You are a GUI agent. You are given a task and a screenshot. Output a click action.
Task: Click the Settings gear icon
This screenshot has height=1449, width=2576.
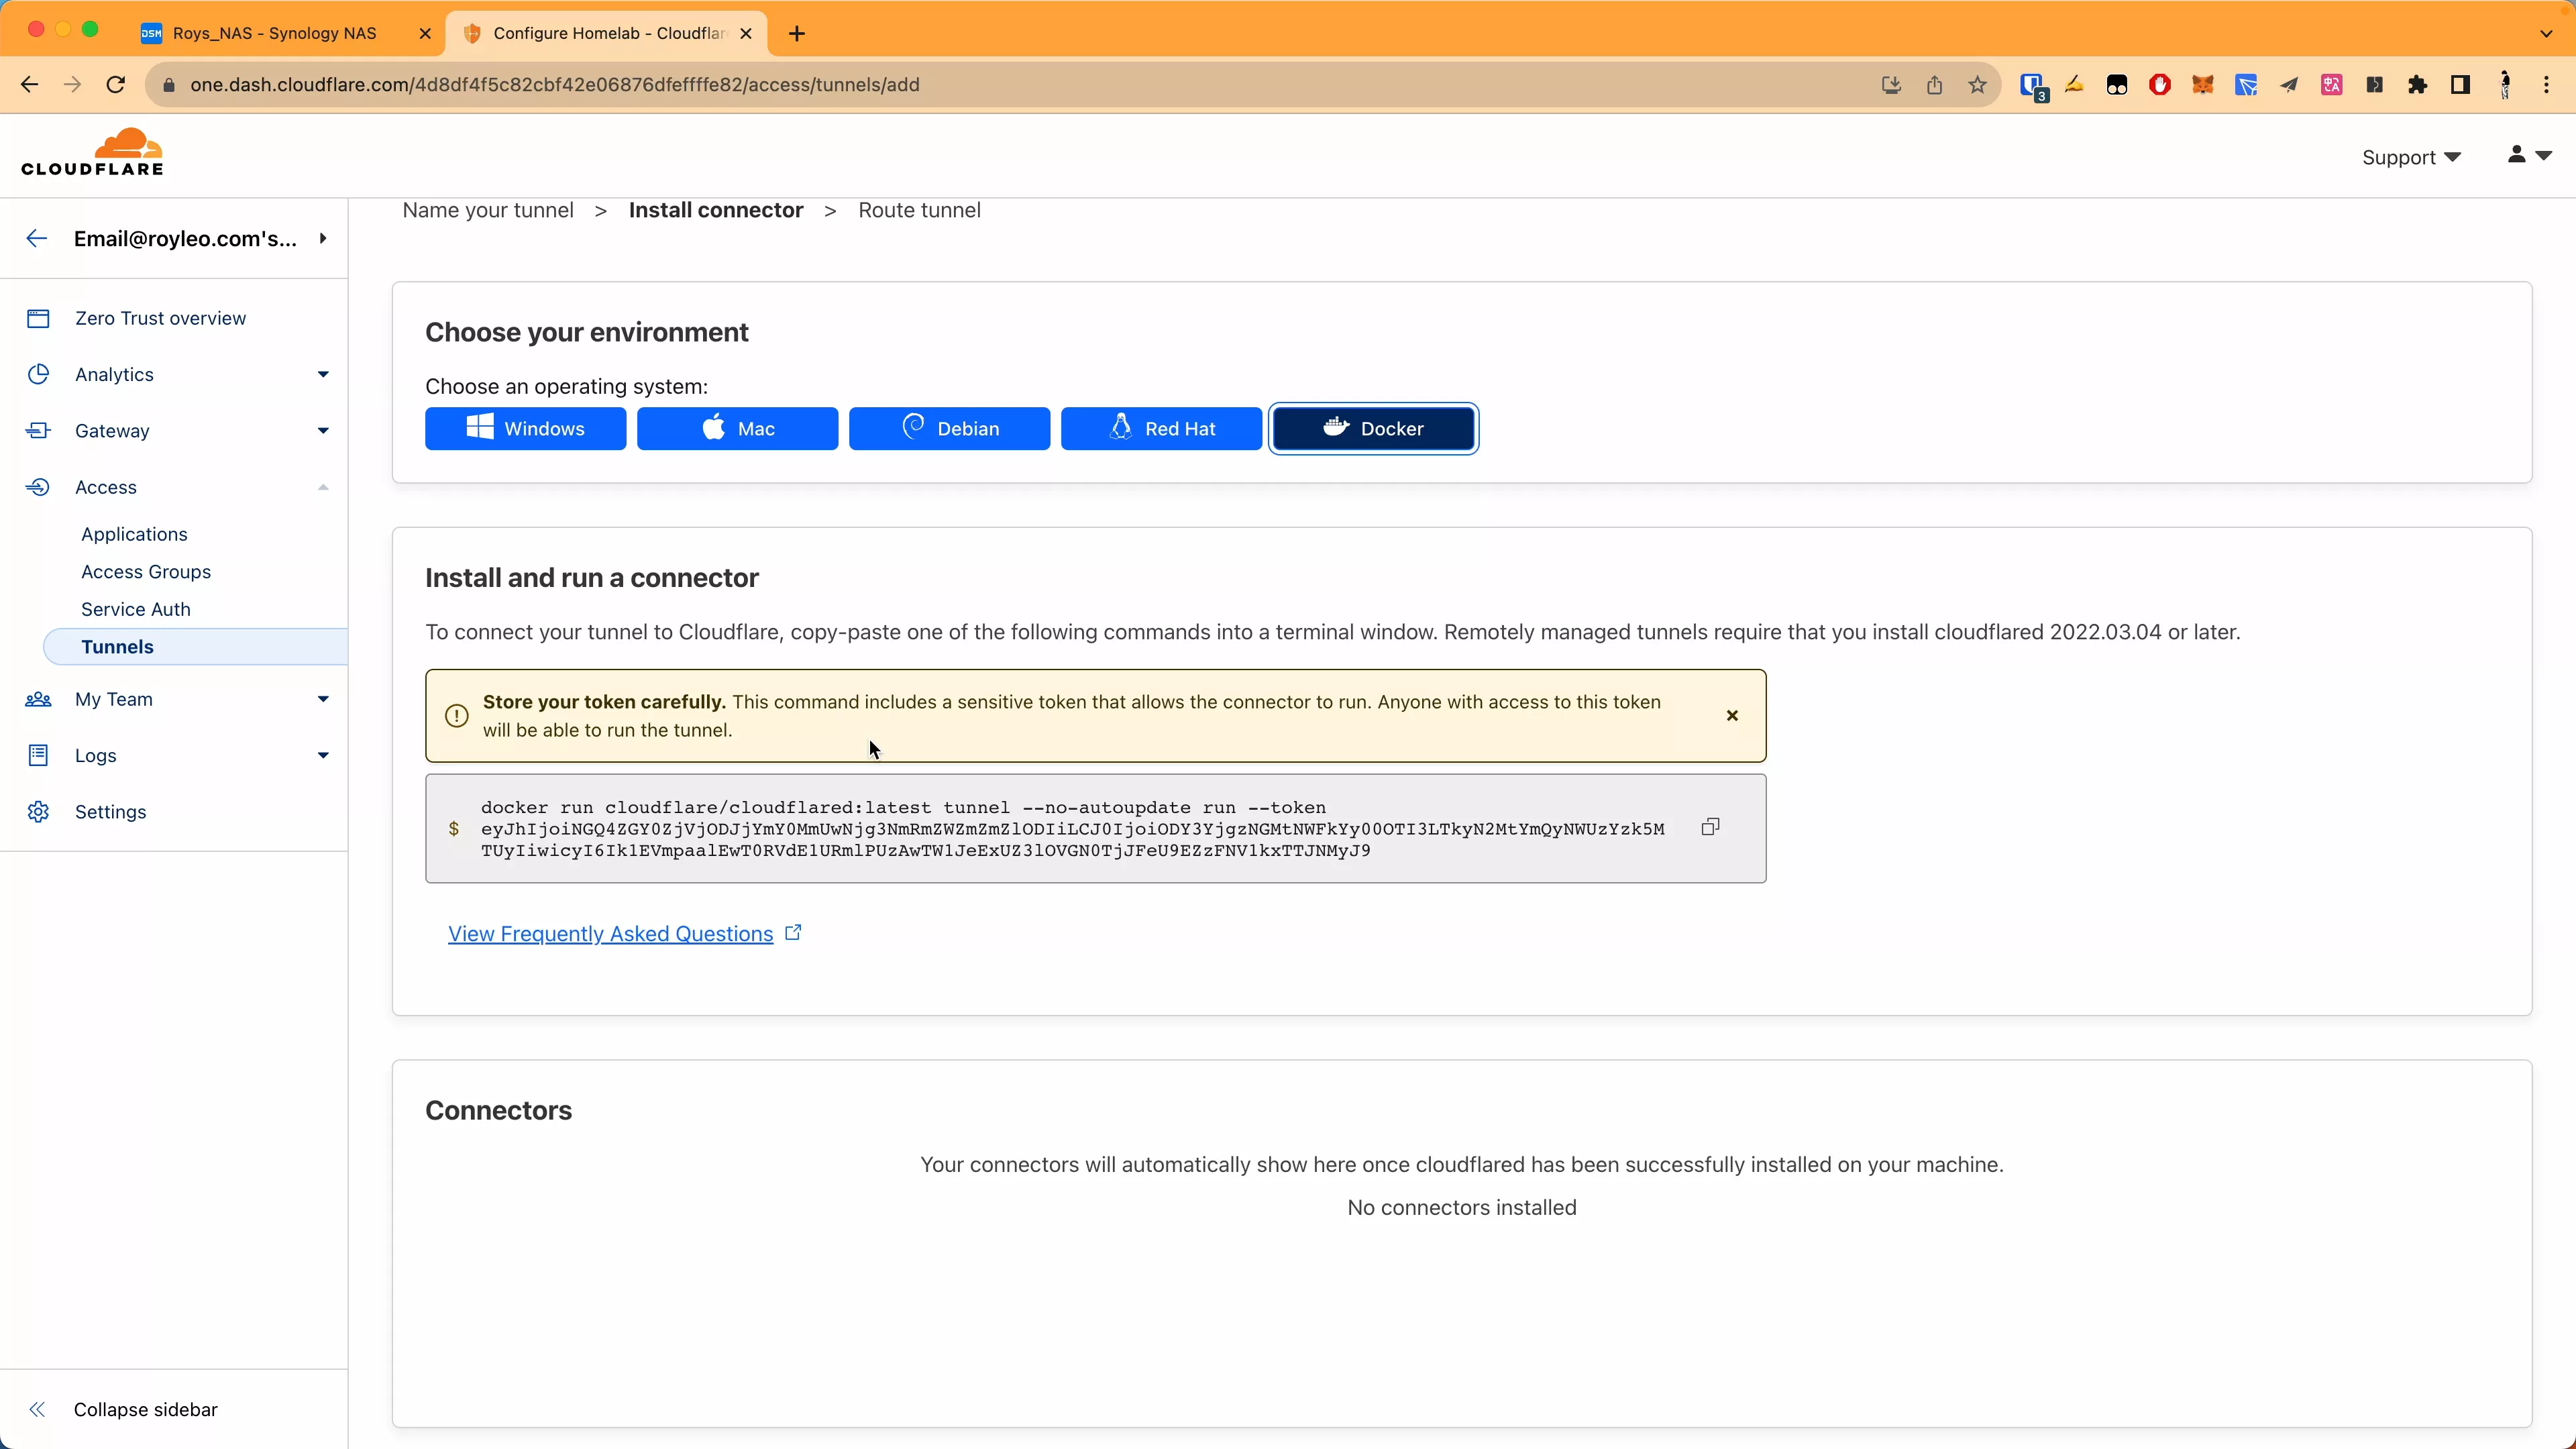38,812
